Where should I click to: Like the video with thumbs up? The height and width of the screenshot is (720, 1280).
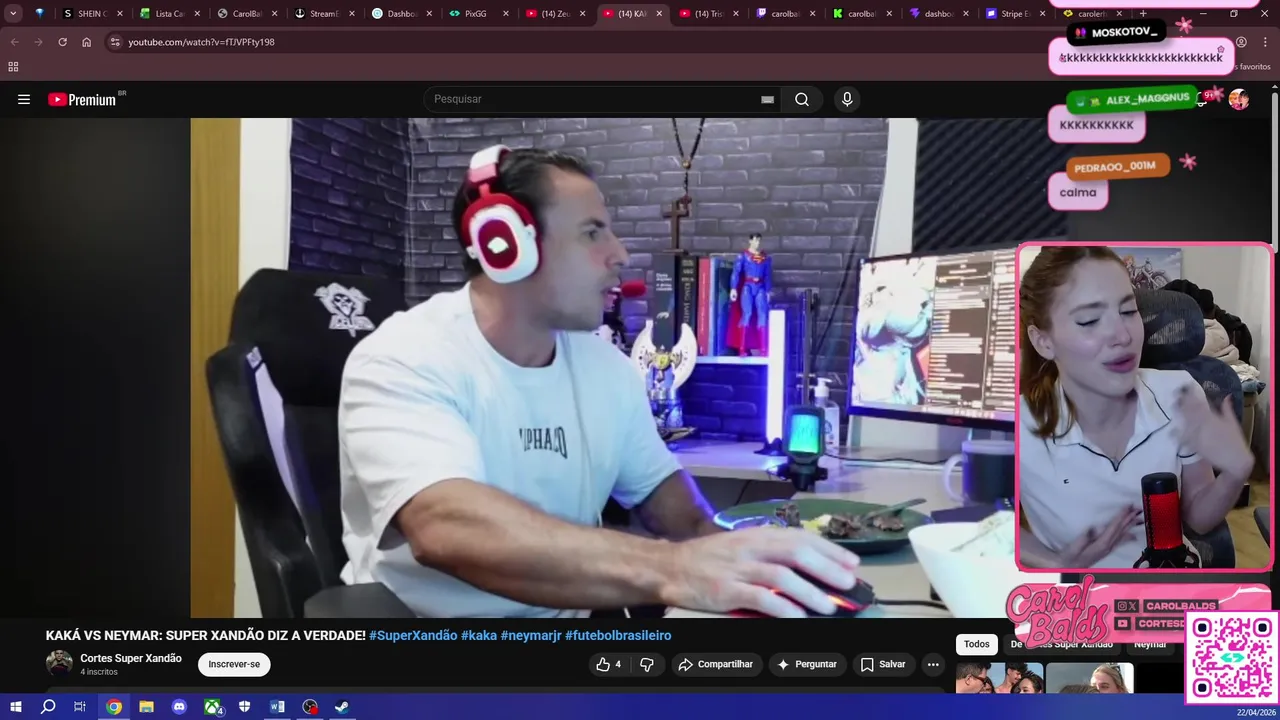click(609, 664)
